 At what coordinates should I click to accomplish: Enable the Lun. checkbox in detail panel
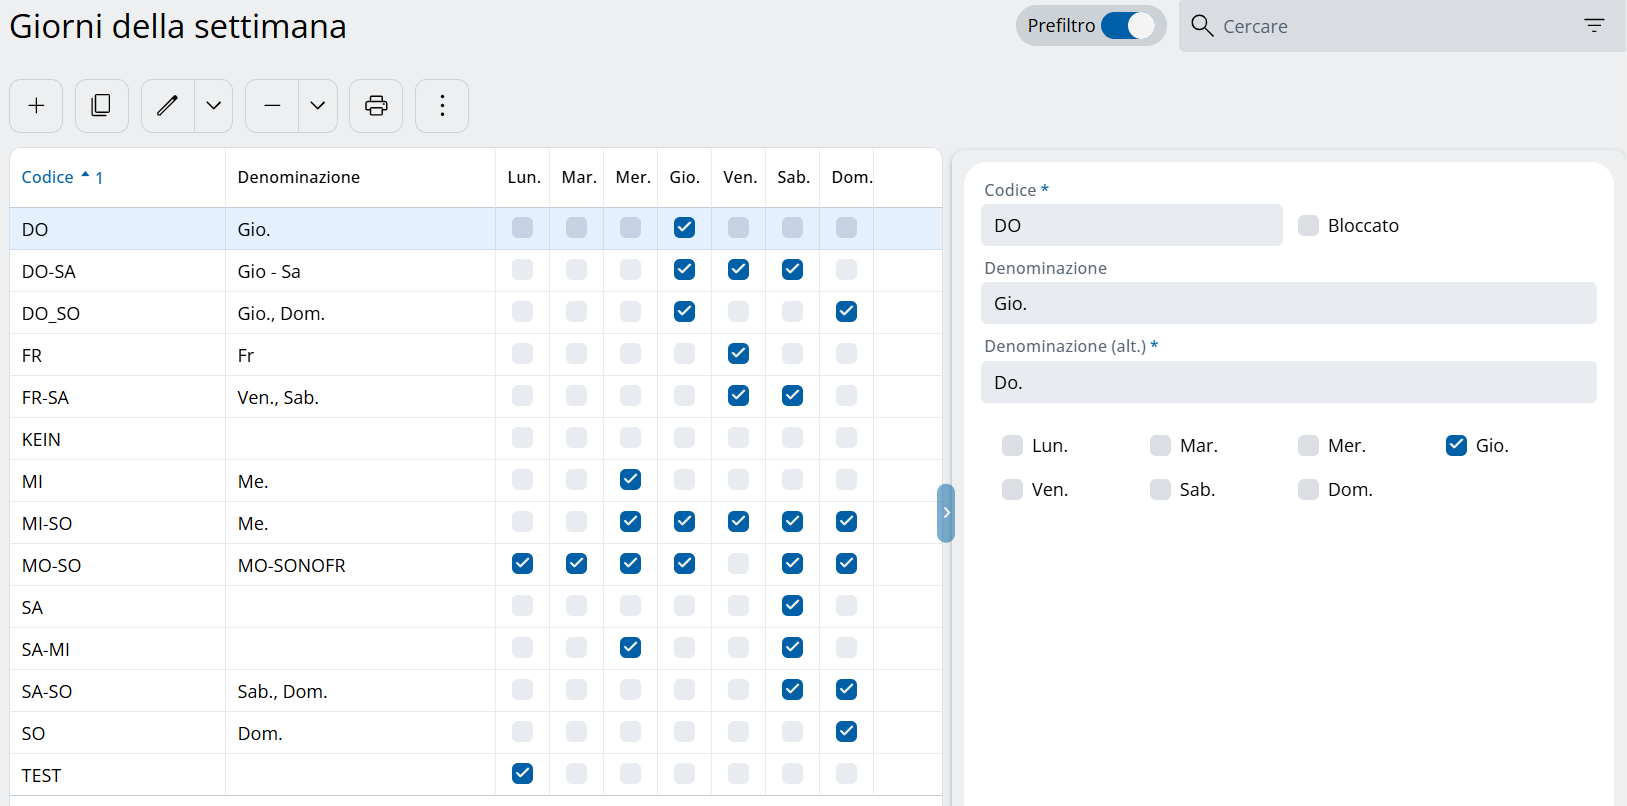click(1012, 446)
